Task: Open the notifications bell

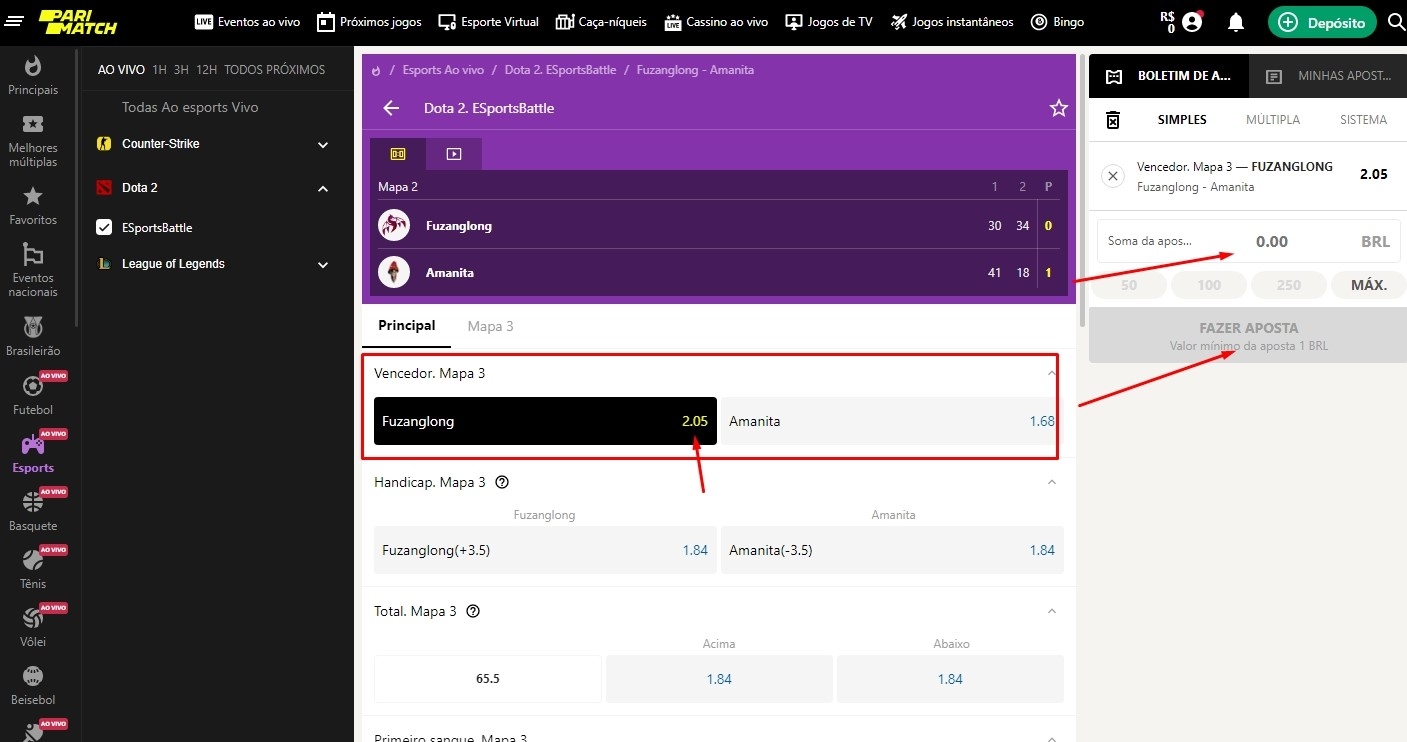Action: 1236,22
